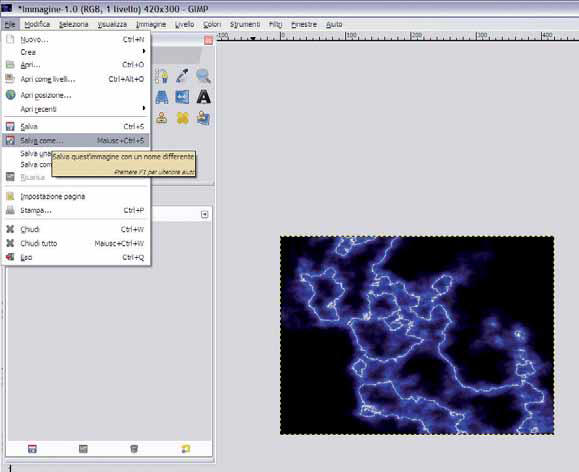This screenshot has height=472, width=579.
Task: Click the Ctrl+S shortcut text
Action: pyautogui.click(x=134, y=127)
